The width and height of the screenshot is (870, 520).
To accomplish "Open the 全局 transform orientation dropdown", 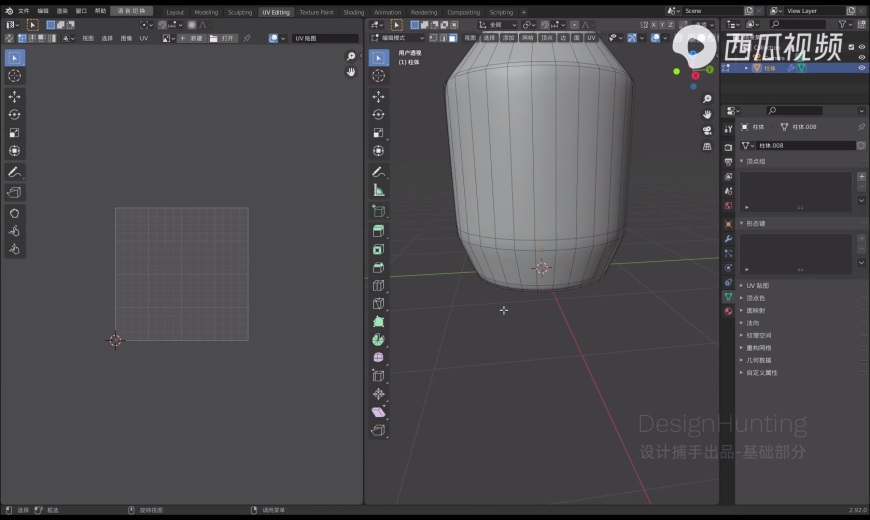I will point(497,24).
